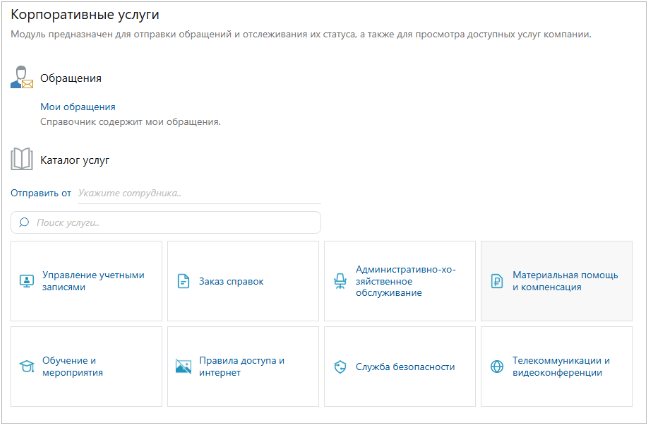Image resolution: width=649 pixels, height=426 pixels.
Task: Click the shield icon for Служба безопасности
Action: point(339,366)
